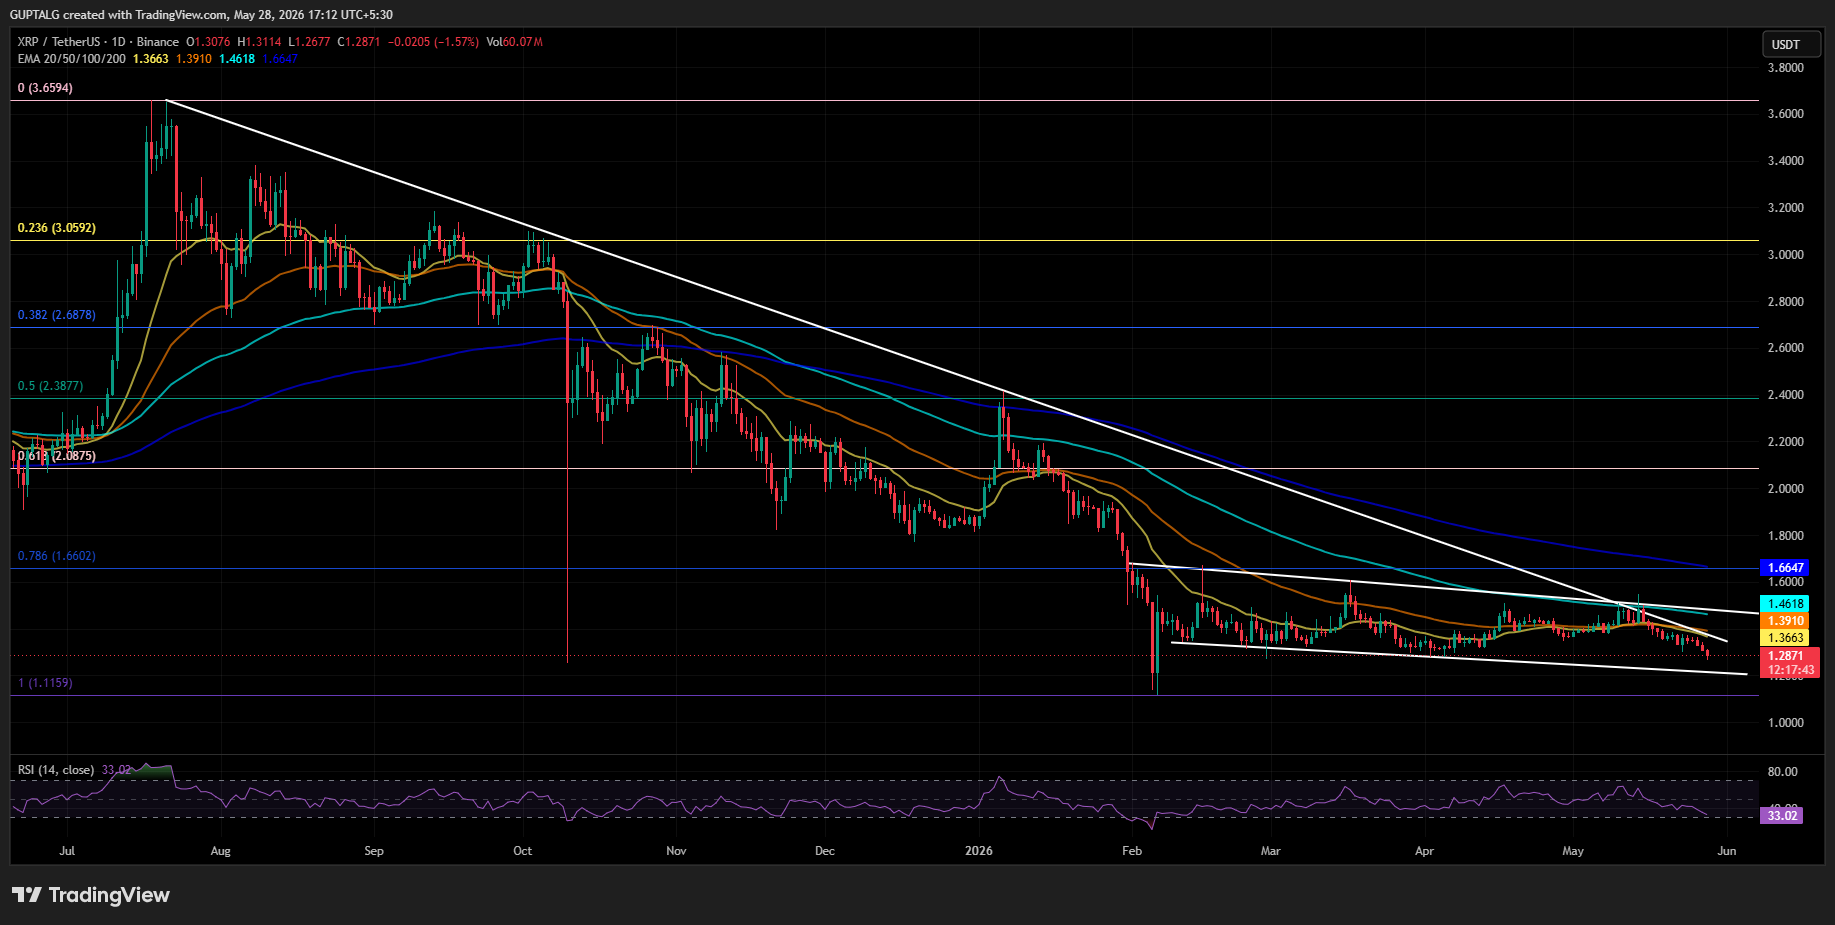
Task: Click the Sep label on time axis
Action: (374, 851)
